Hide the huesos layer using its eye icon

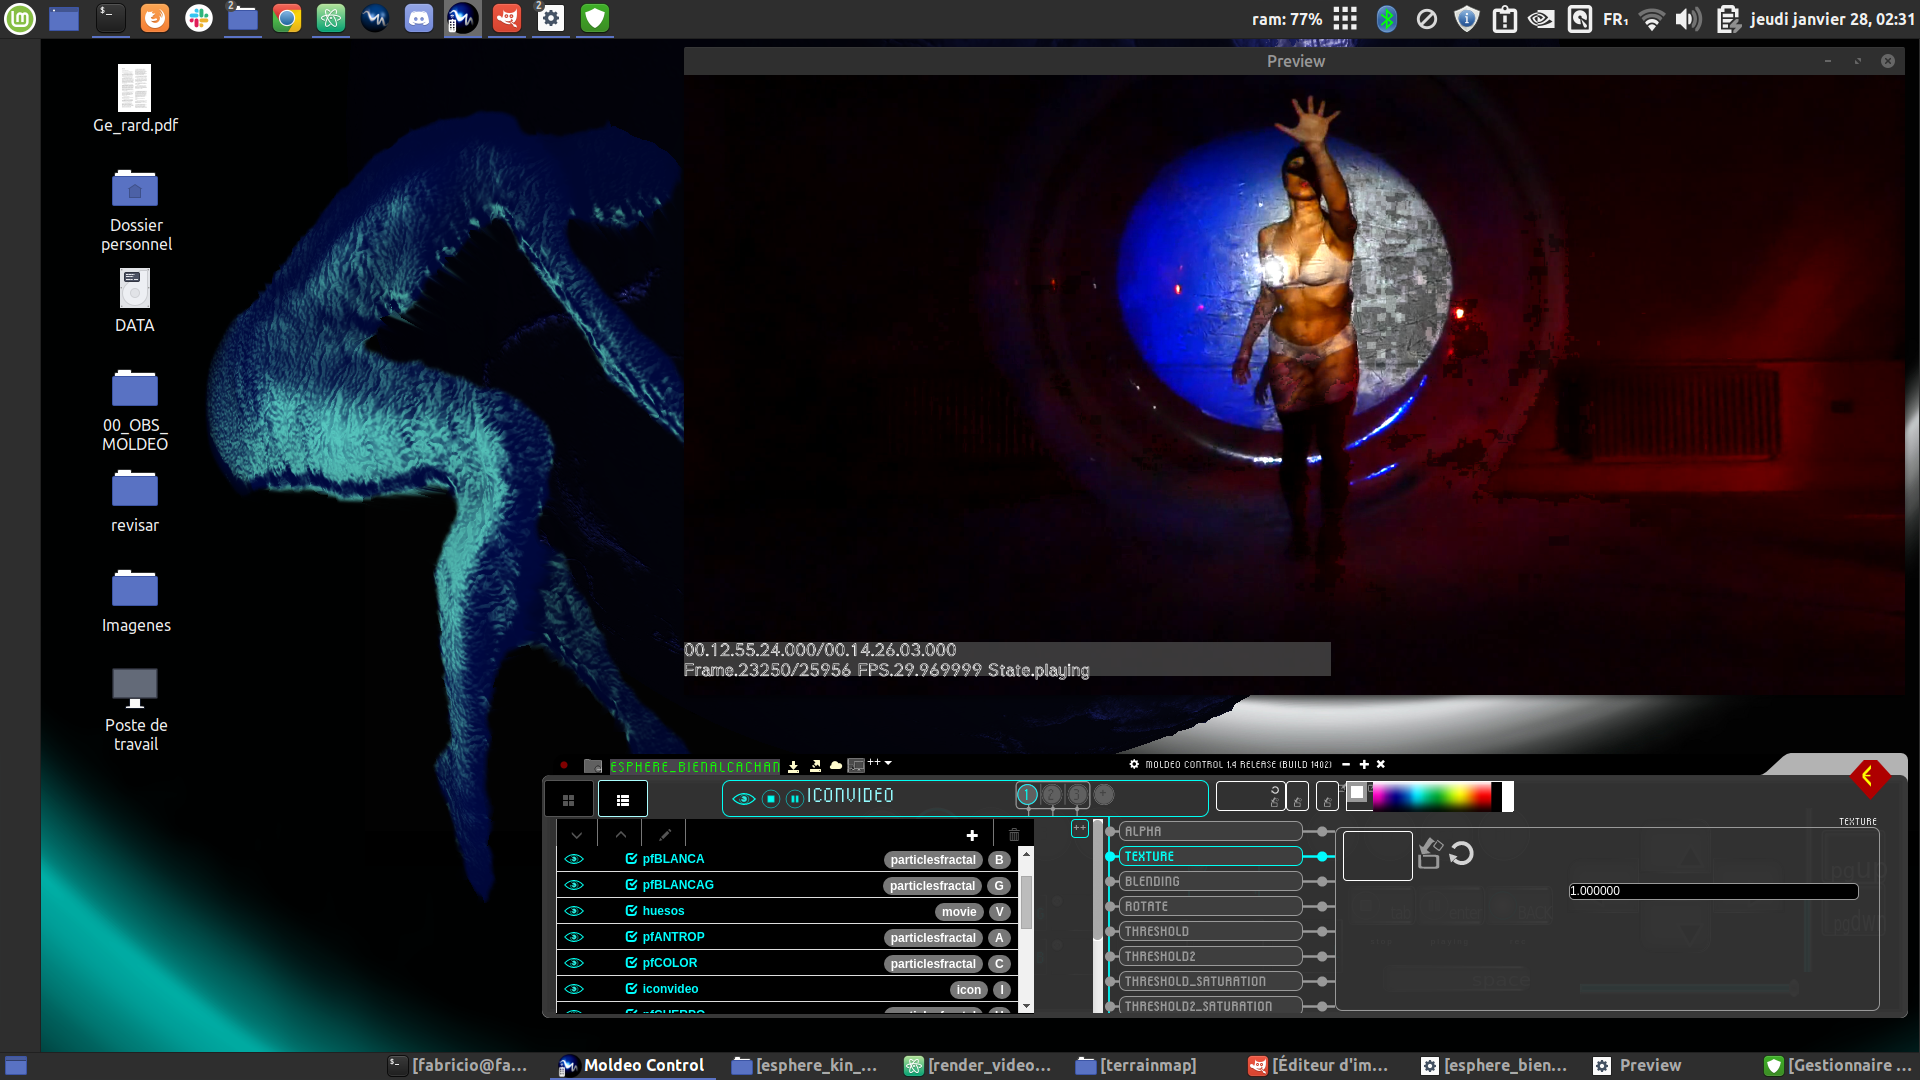(x=574, y=911)
